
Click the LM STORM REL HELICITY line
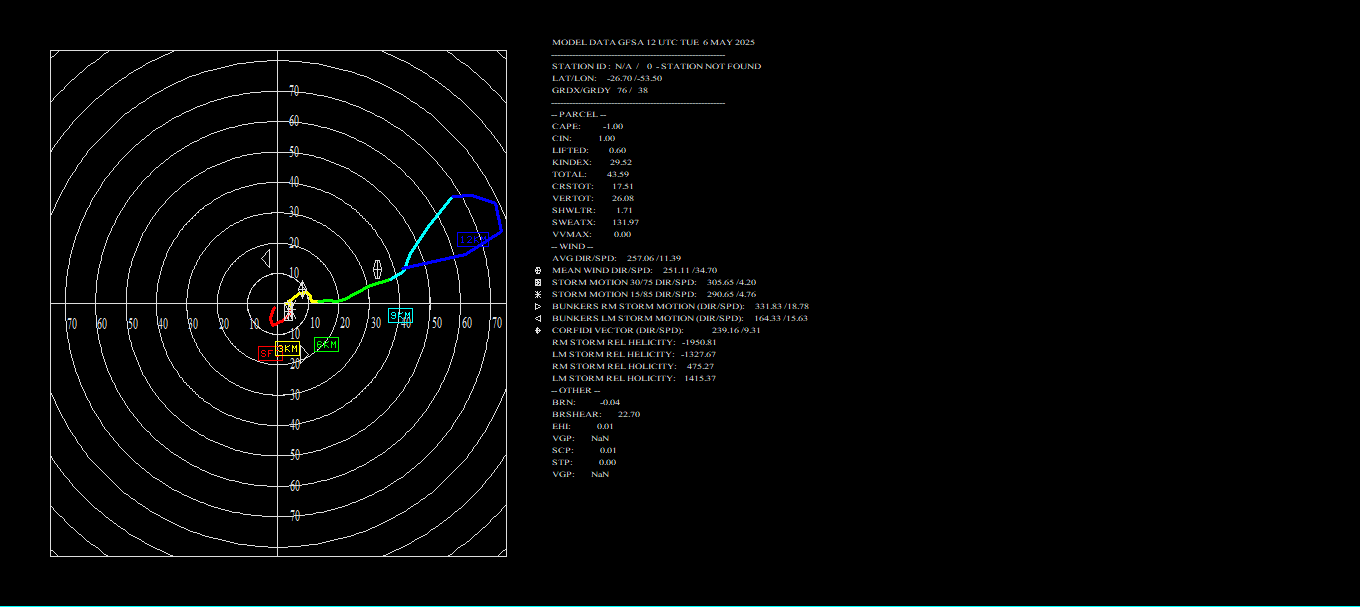[634, 354]
